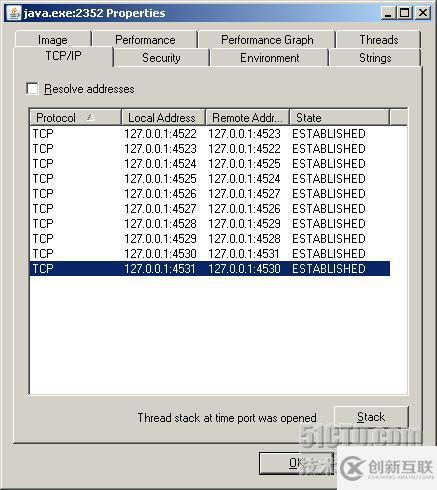
Task: Click the Protocol column sort arrow
Action: pos(91,117)
